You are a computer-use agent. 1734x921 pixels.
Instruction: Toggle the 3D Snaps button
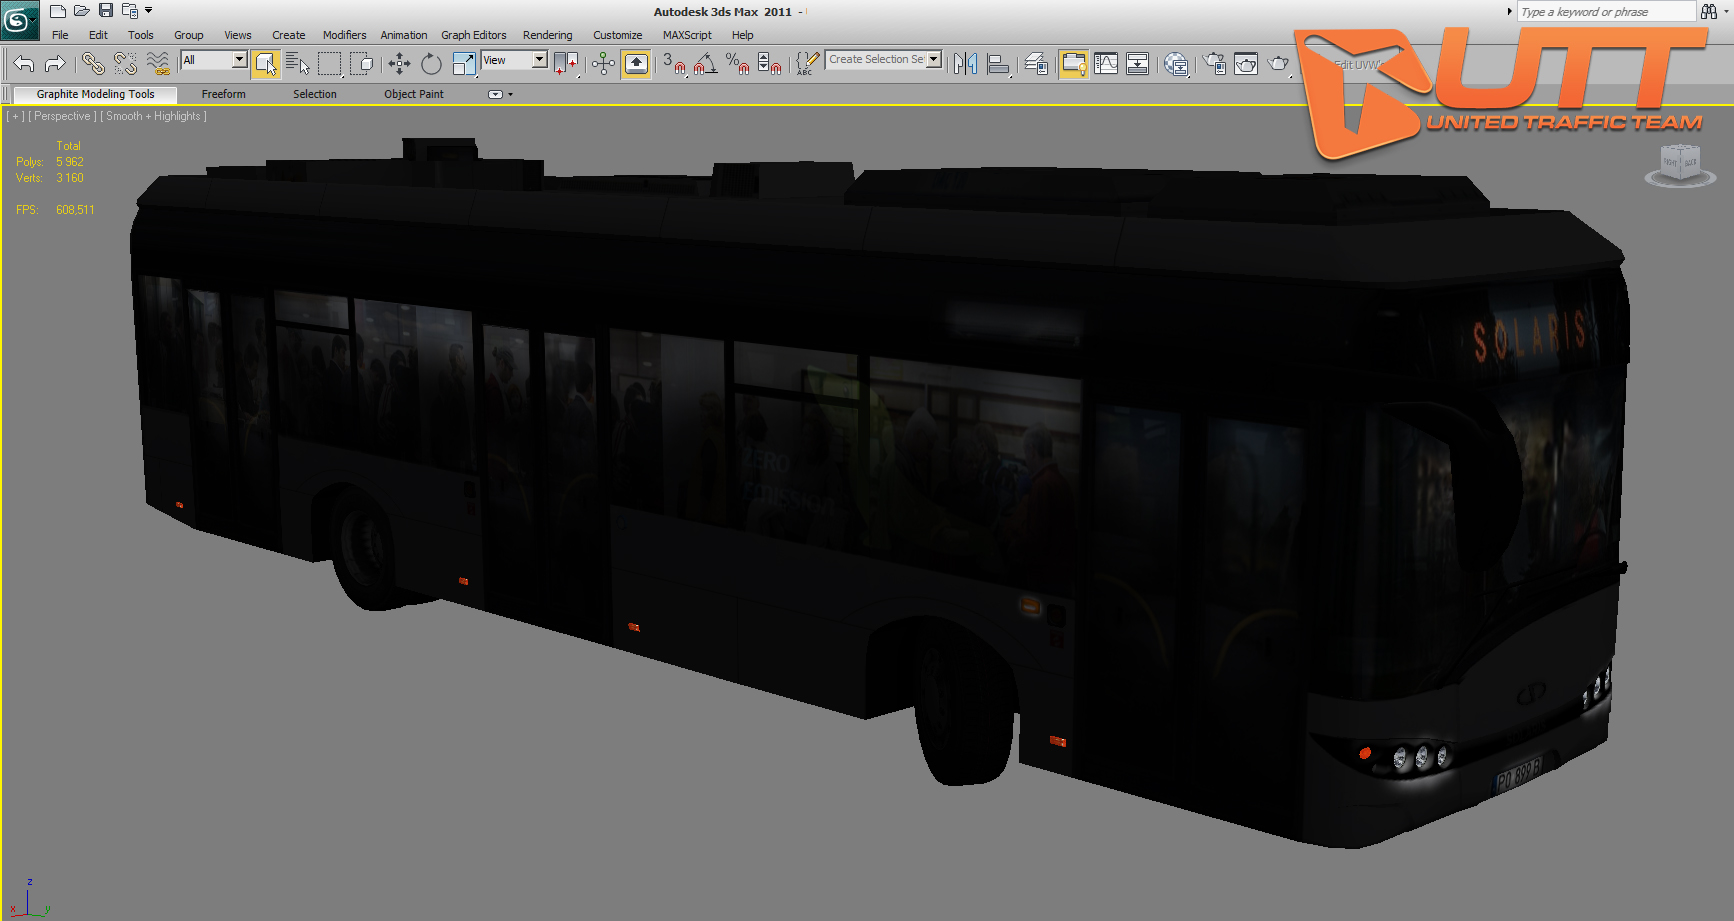[x=674, y=64]
